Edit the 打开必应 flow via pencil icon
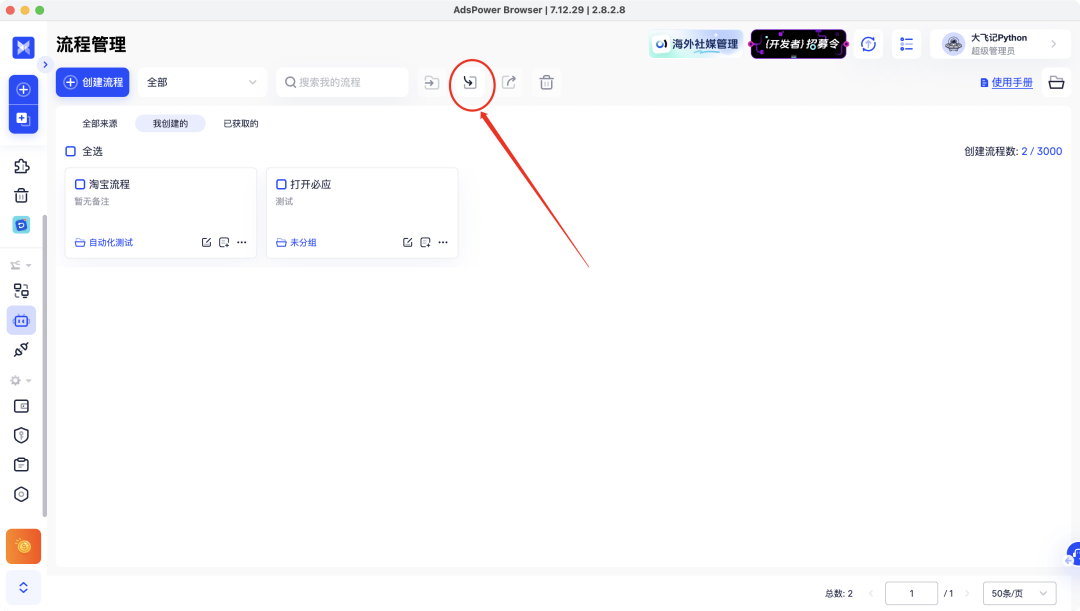Image resolution: width=1080 pixels, height=611 pixels. click(408, 242)
